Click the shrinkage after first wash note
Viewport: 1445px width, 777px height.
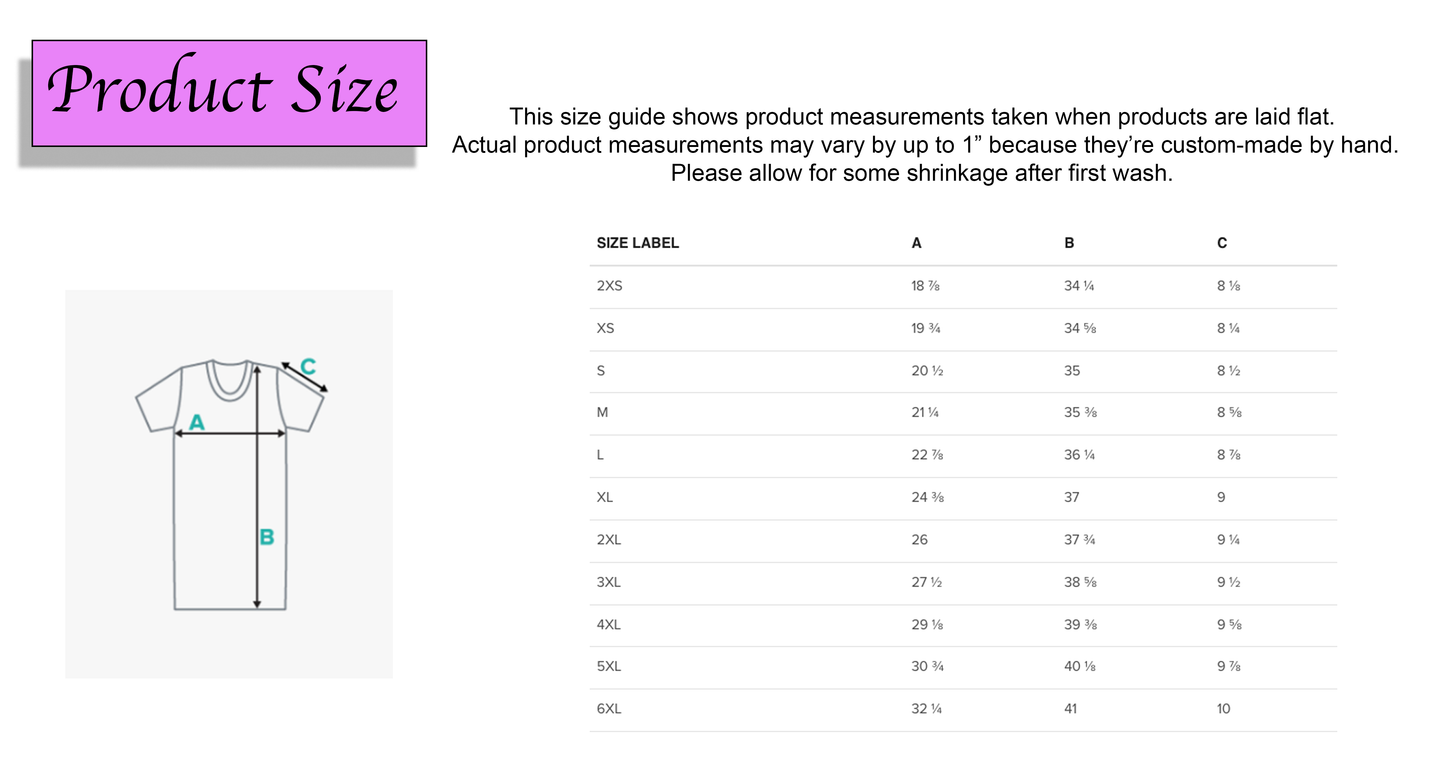click(921, 173)
